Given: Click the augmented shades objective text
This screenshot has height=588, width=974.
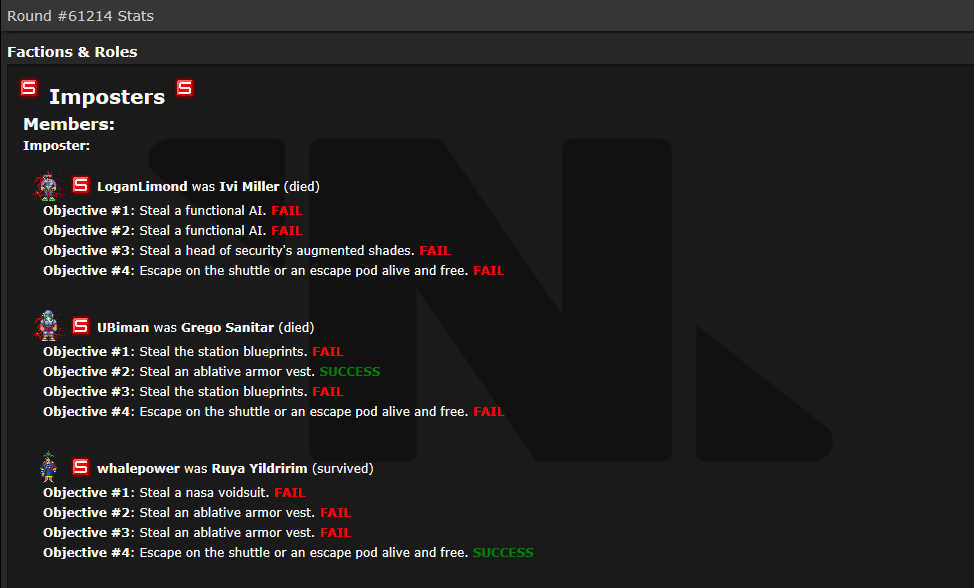Looking at the screenshot, I should pos(277,251).
